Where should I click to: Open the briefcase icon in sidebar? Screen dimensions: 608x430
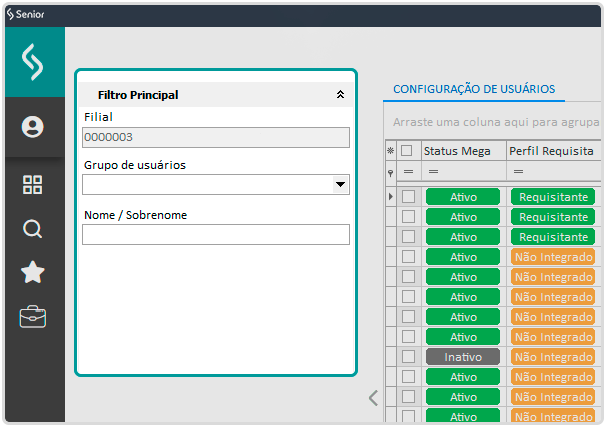(33, 317)
